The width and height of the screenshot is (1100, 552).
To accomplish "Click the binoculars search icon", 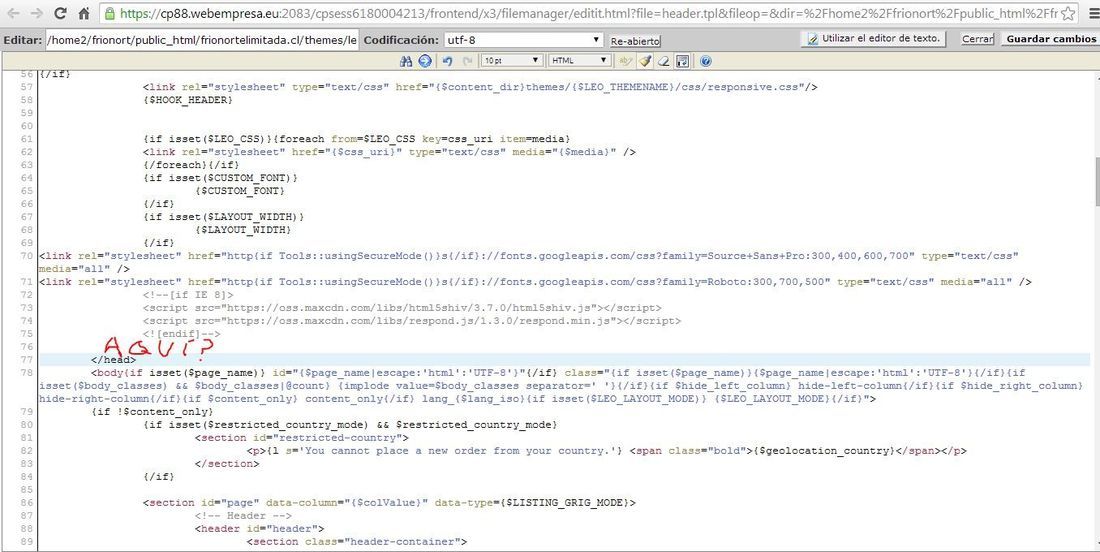I will [405, 62].
